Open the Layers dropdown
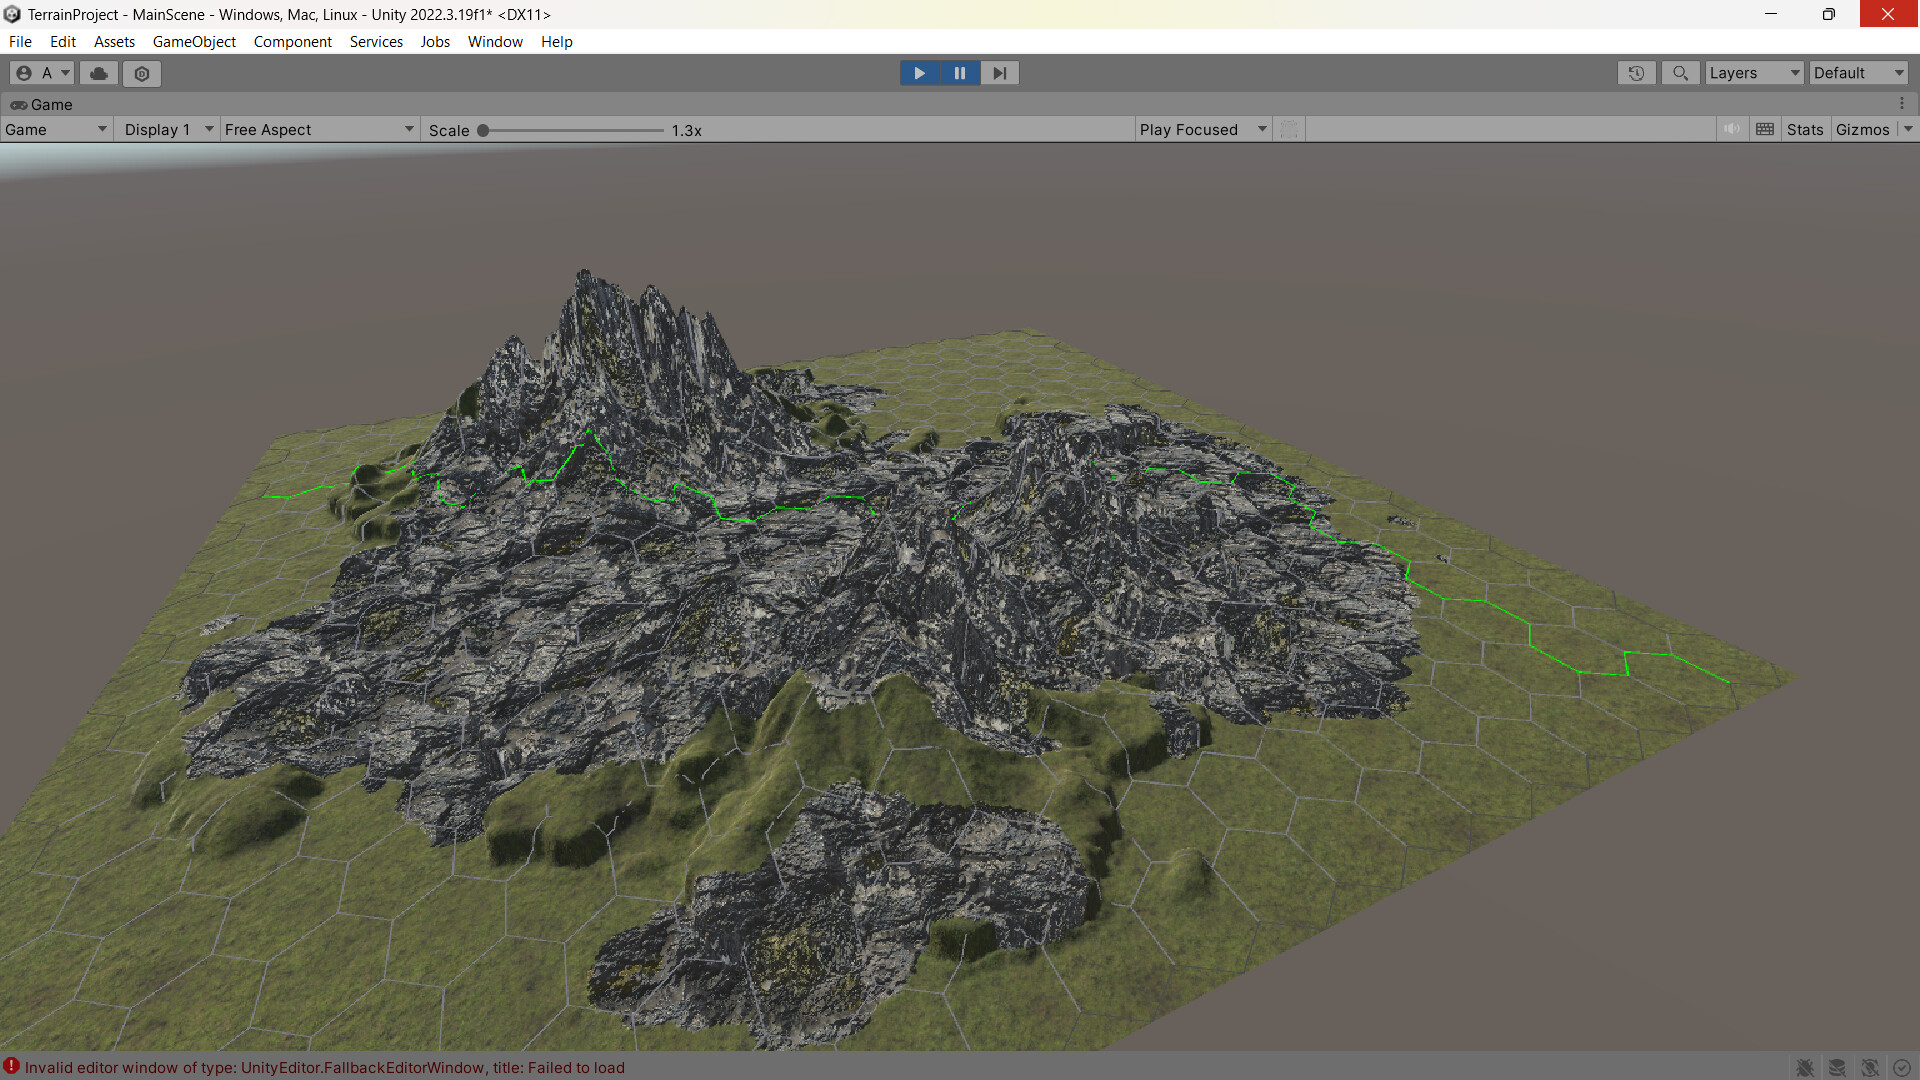Viewport: 1920px width, 1080px height. 1753,72
